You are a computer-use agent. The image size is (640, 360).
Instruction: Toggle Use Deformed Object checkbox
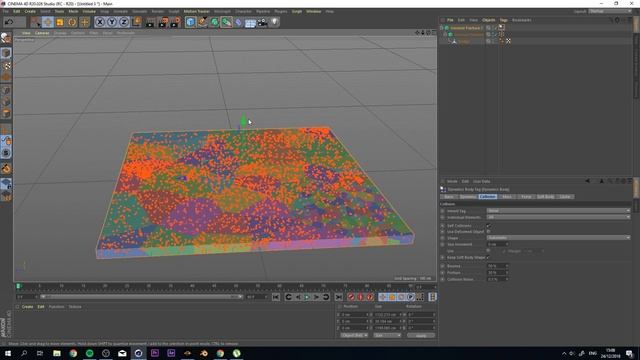point(488,231)
